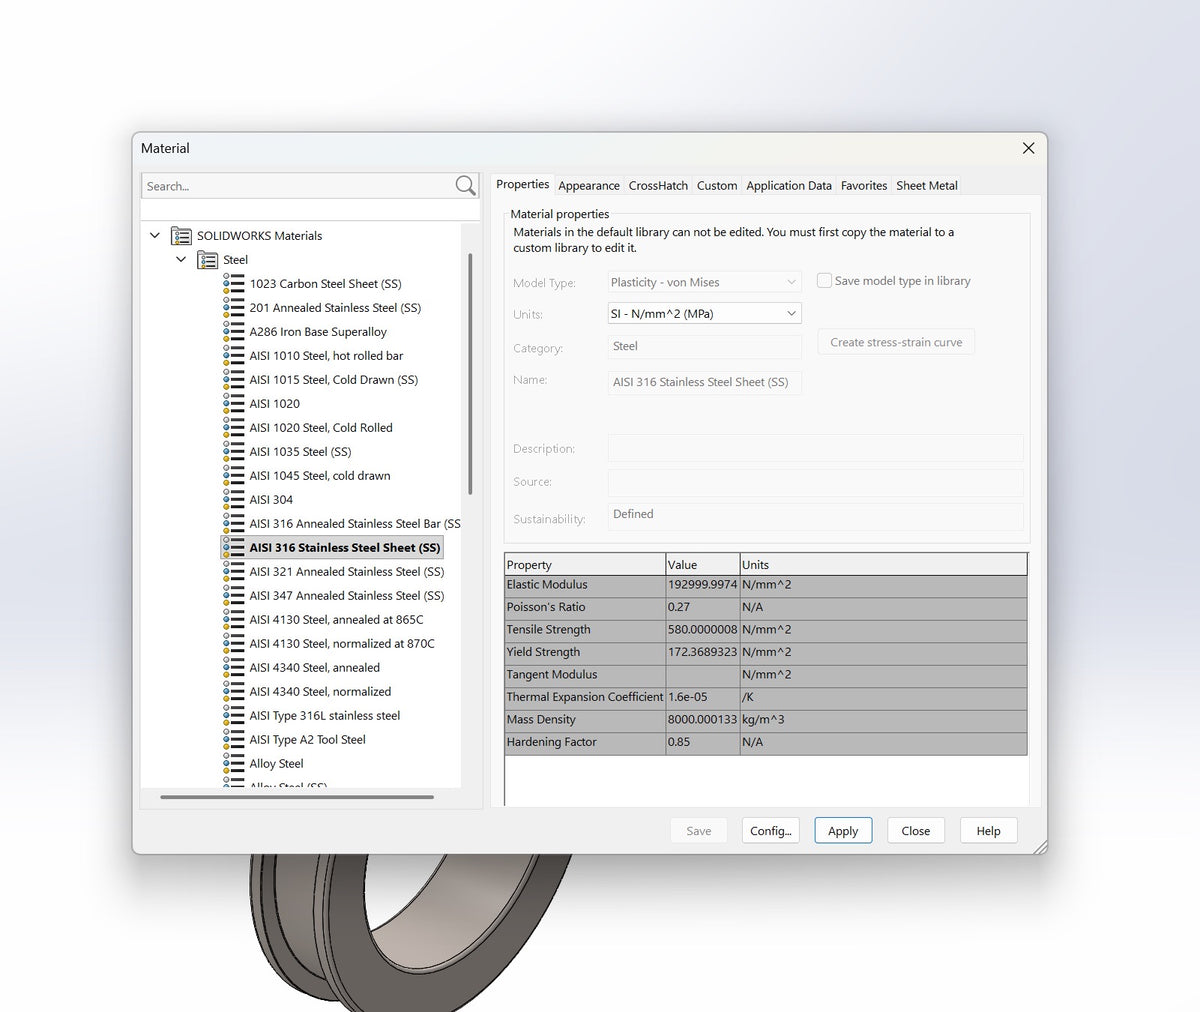Click the material tree horizontal scrollbar
This screenshot has width=1200, height=1012.
coord(297,797)
